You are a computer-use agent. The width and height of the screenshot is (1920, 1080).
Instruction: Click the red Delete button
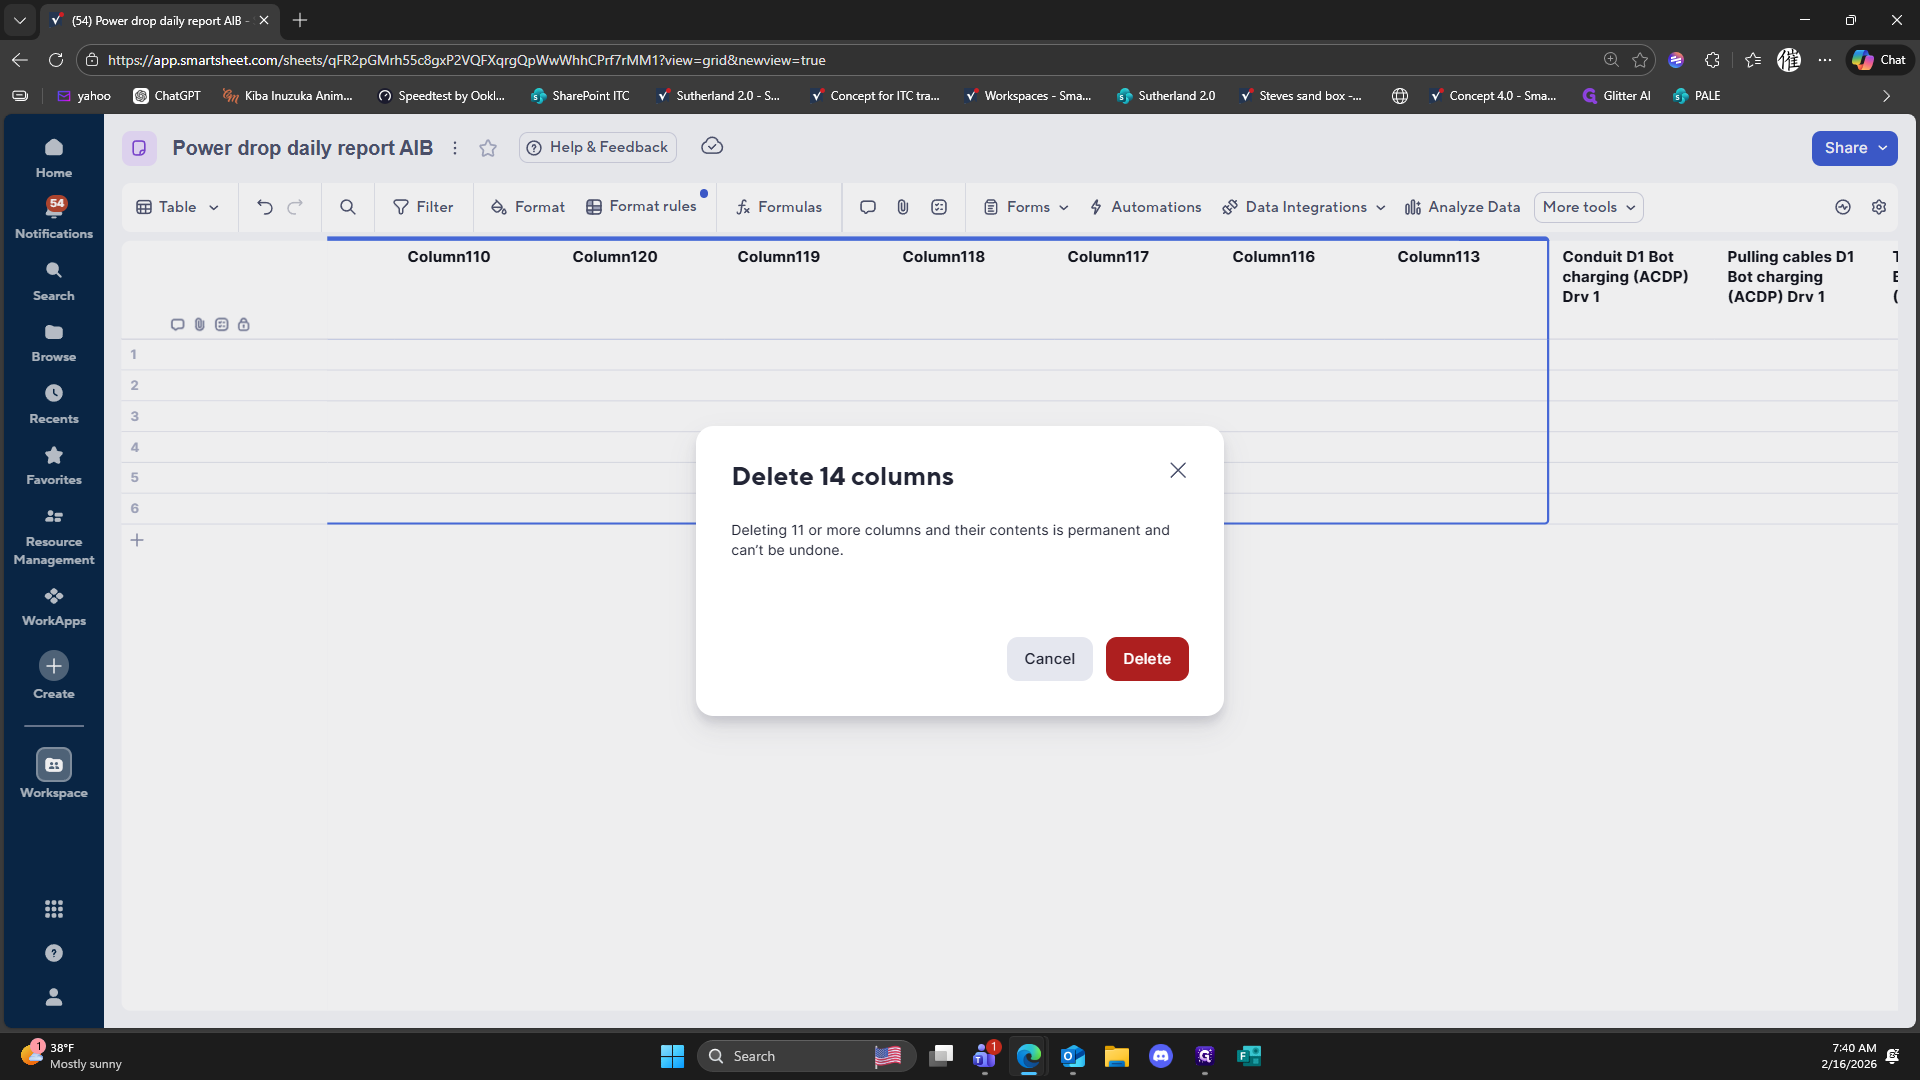1146,659
